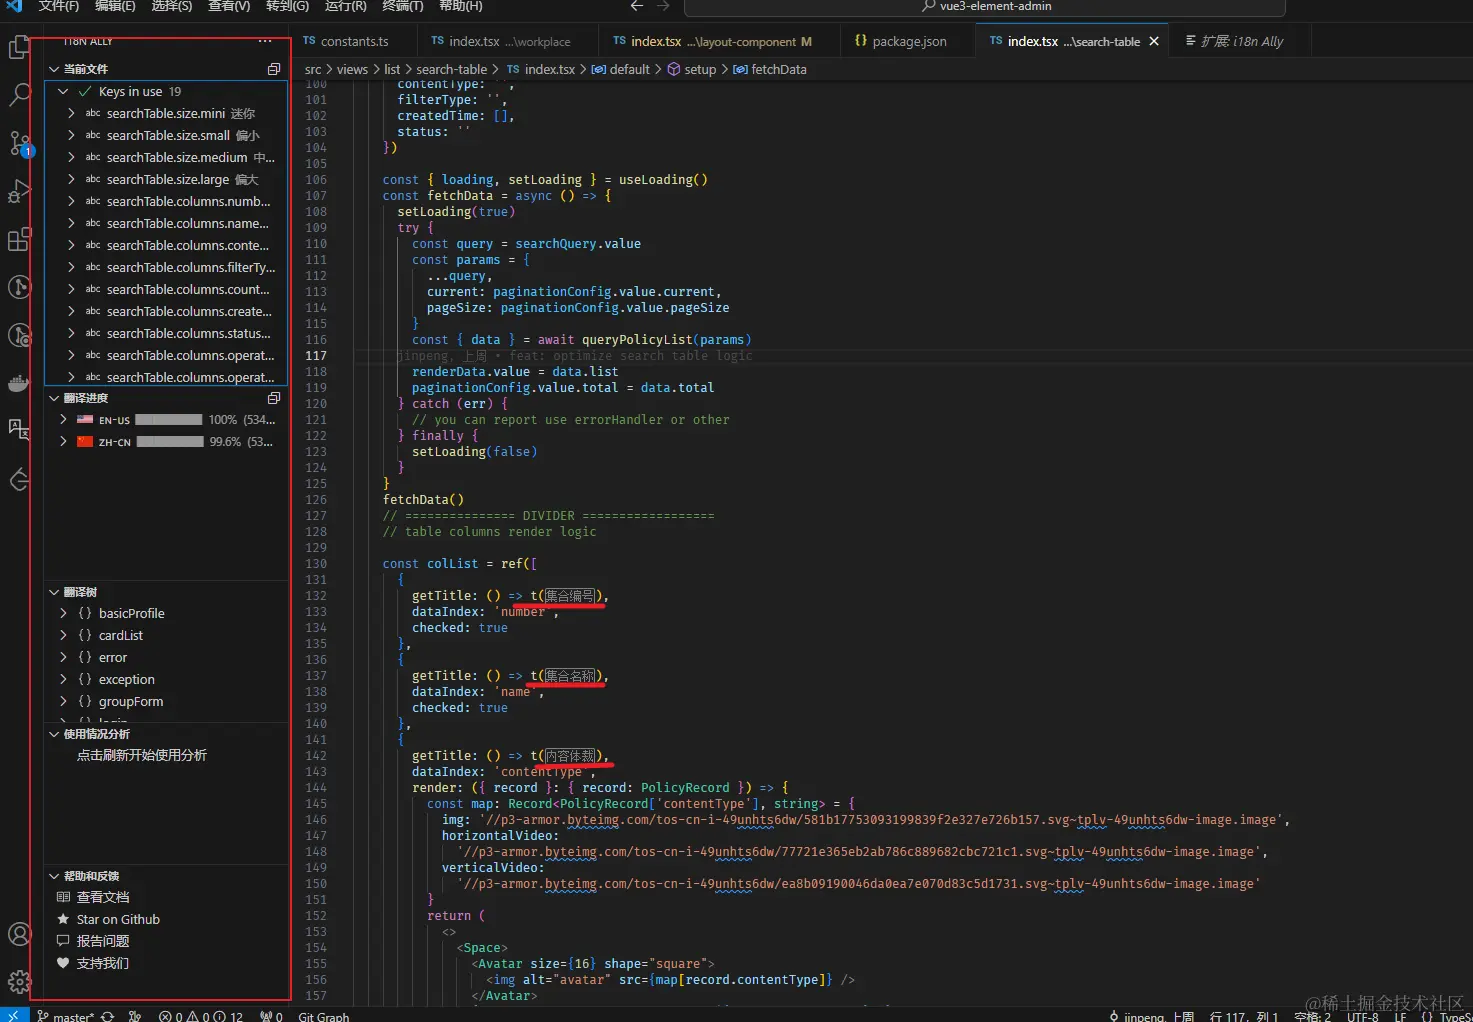Open the Docker whale icon view
This screenshot has width=1473, height=1022.
point(18,383)
